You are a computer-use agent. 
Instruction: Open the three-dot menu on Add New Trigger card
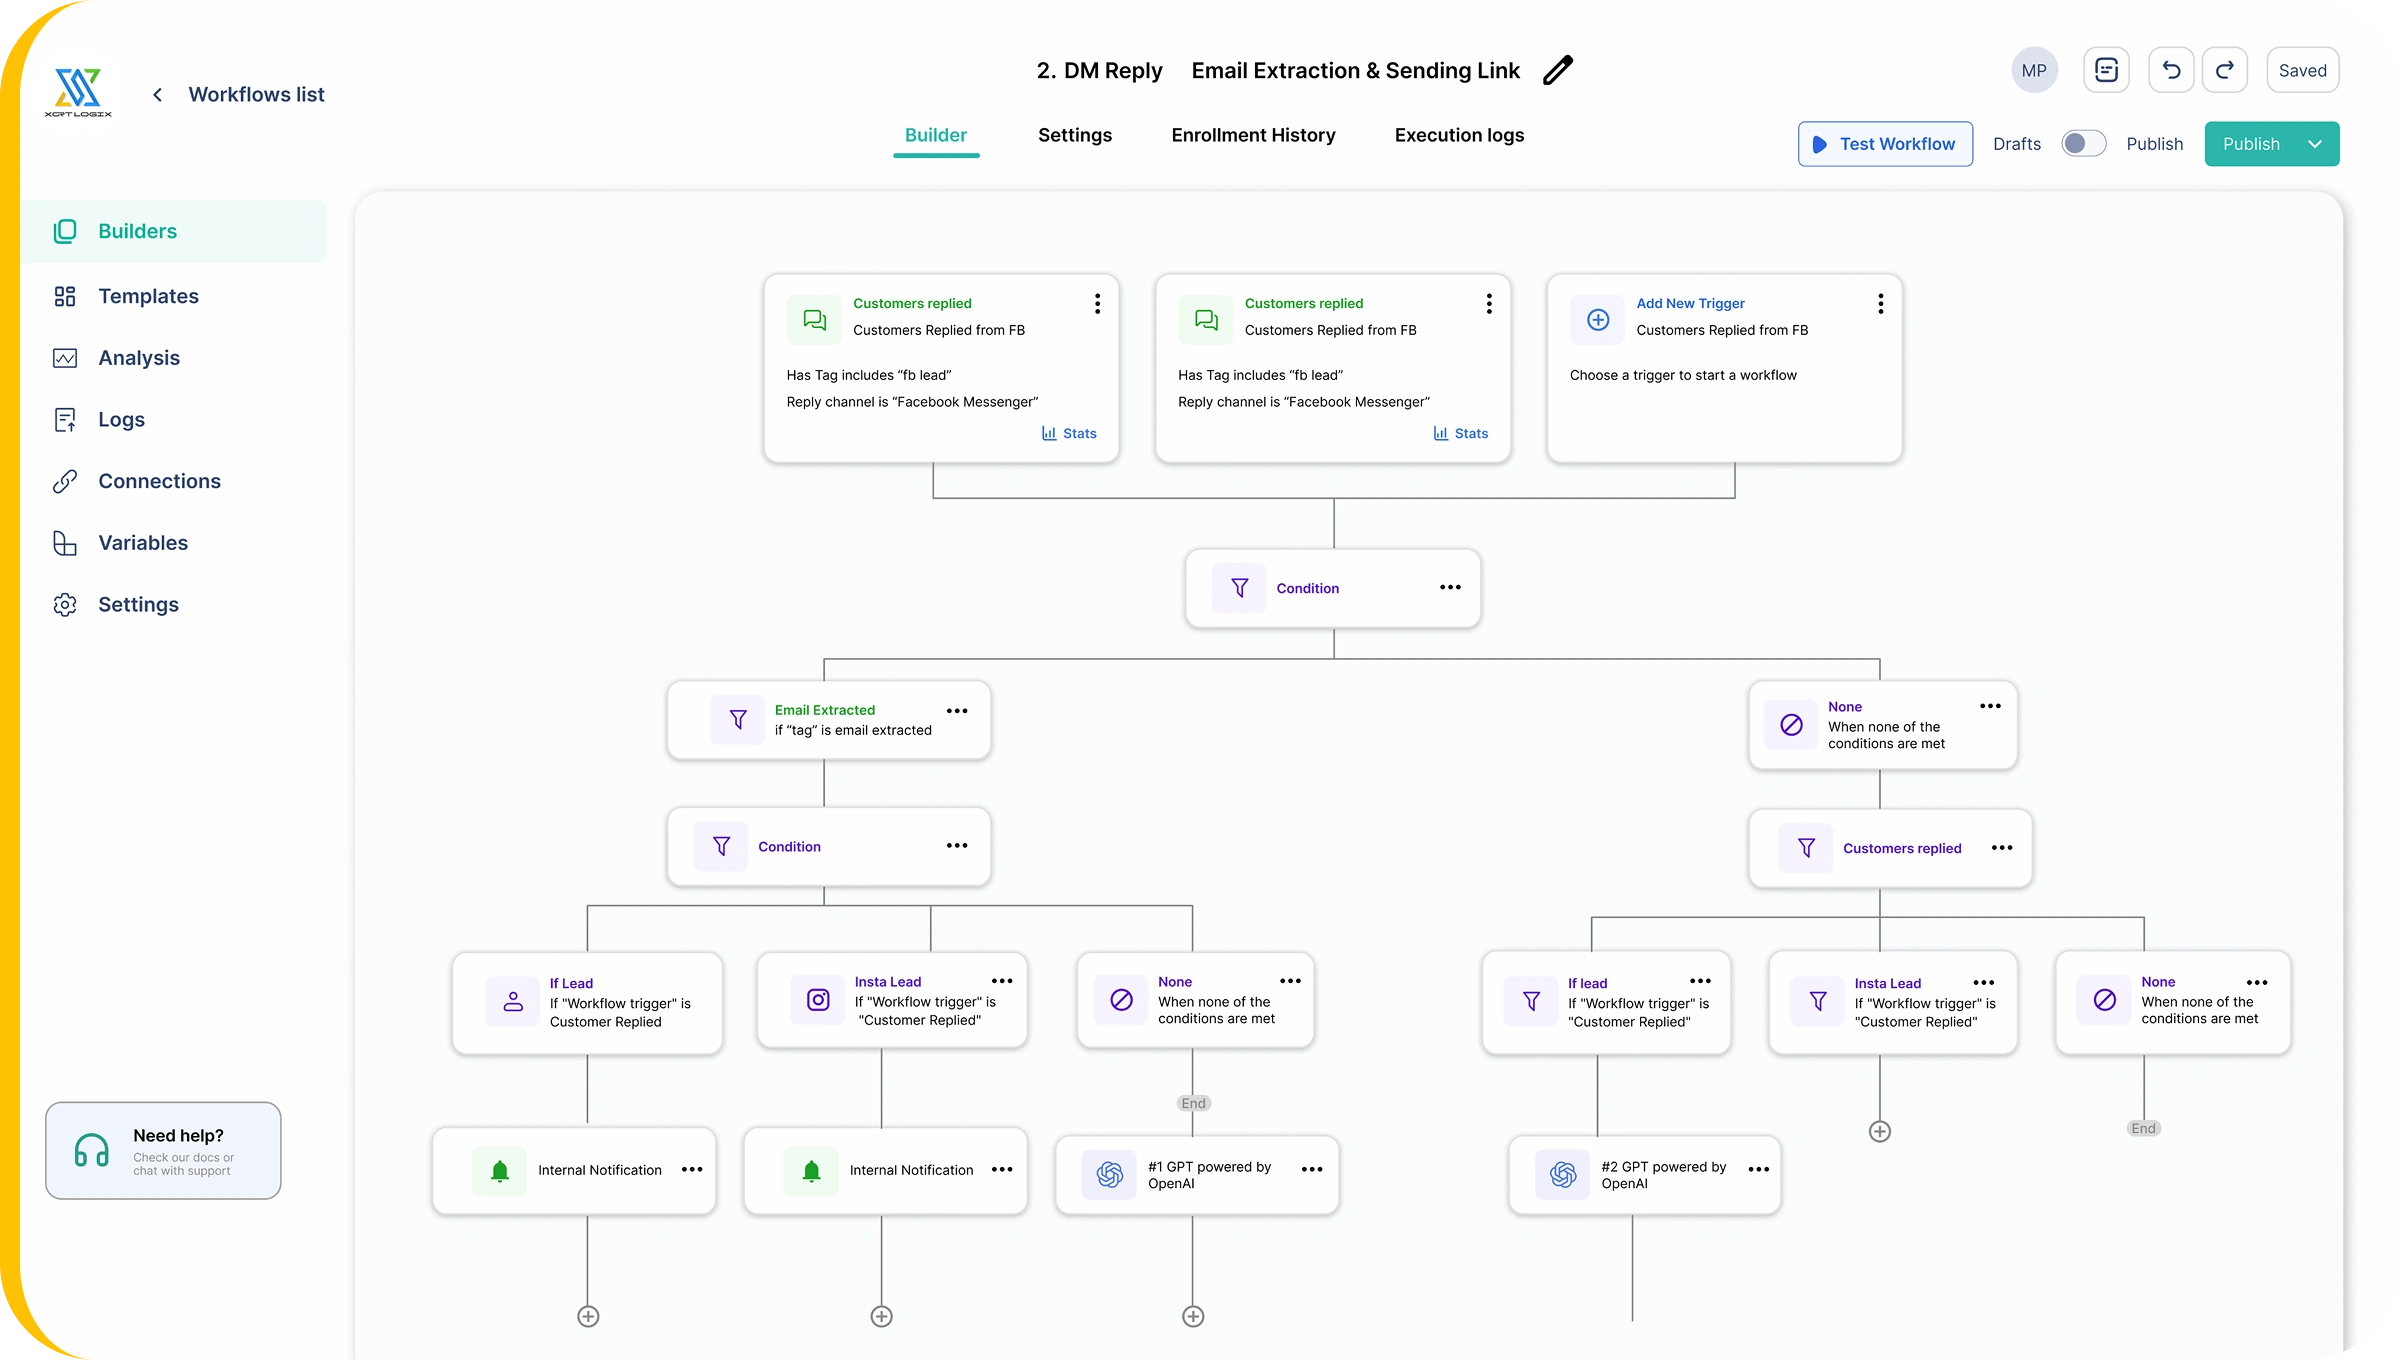1881,303
